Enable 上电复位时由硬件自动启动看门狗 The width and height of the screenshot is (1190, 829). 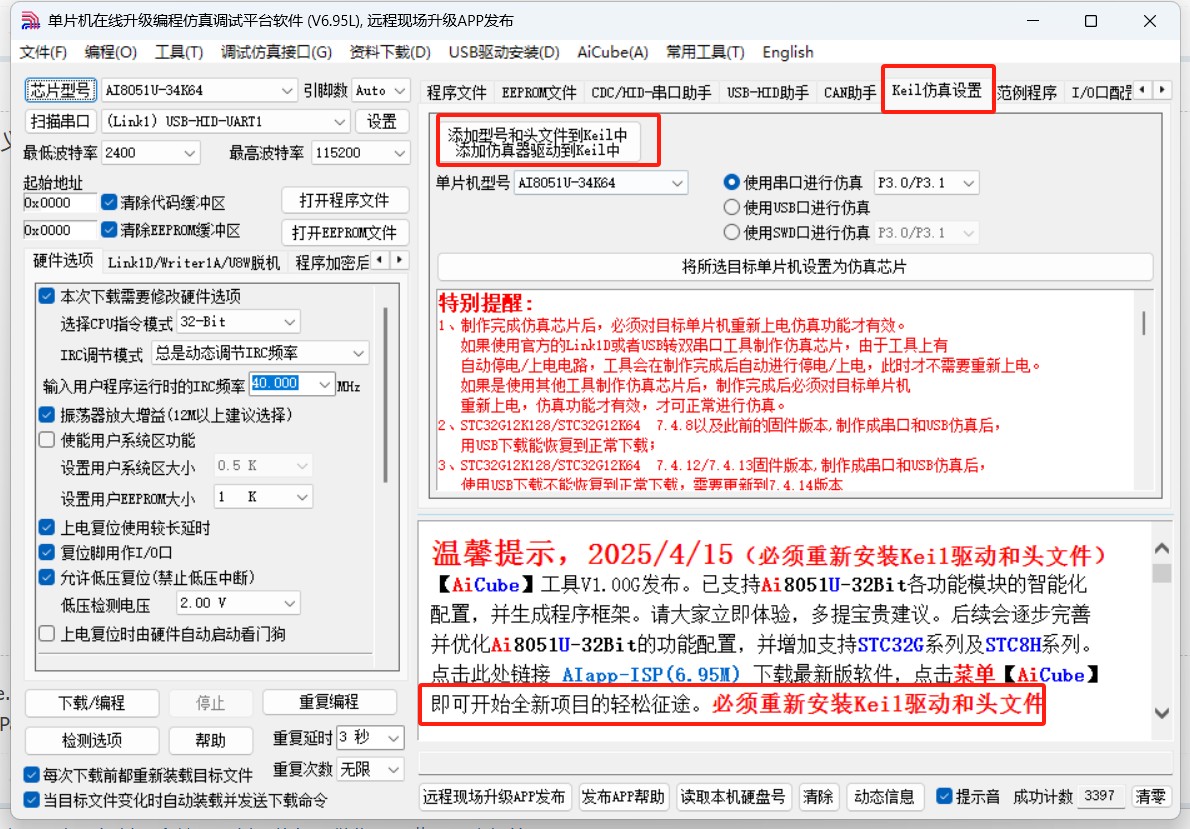click(46, 633)
